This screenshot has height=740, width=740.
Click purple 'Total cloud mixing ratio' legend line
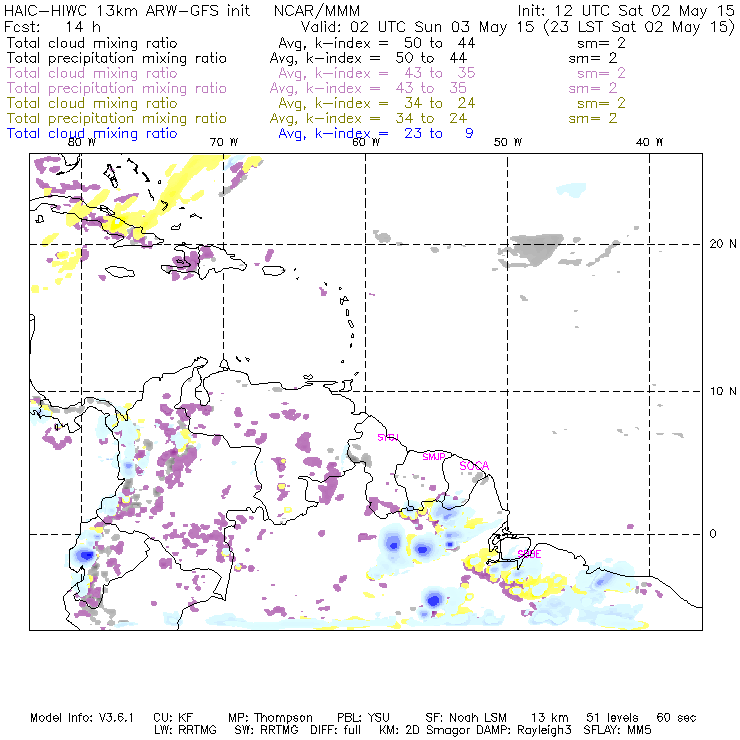[x=92, y=73]
